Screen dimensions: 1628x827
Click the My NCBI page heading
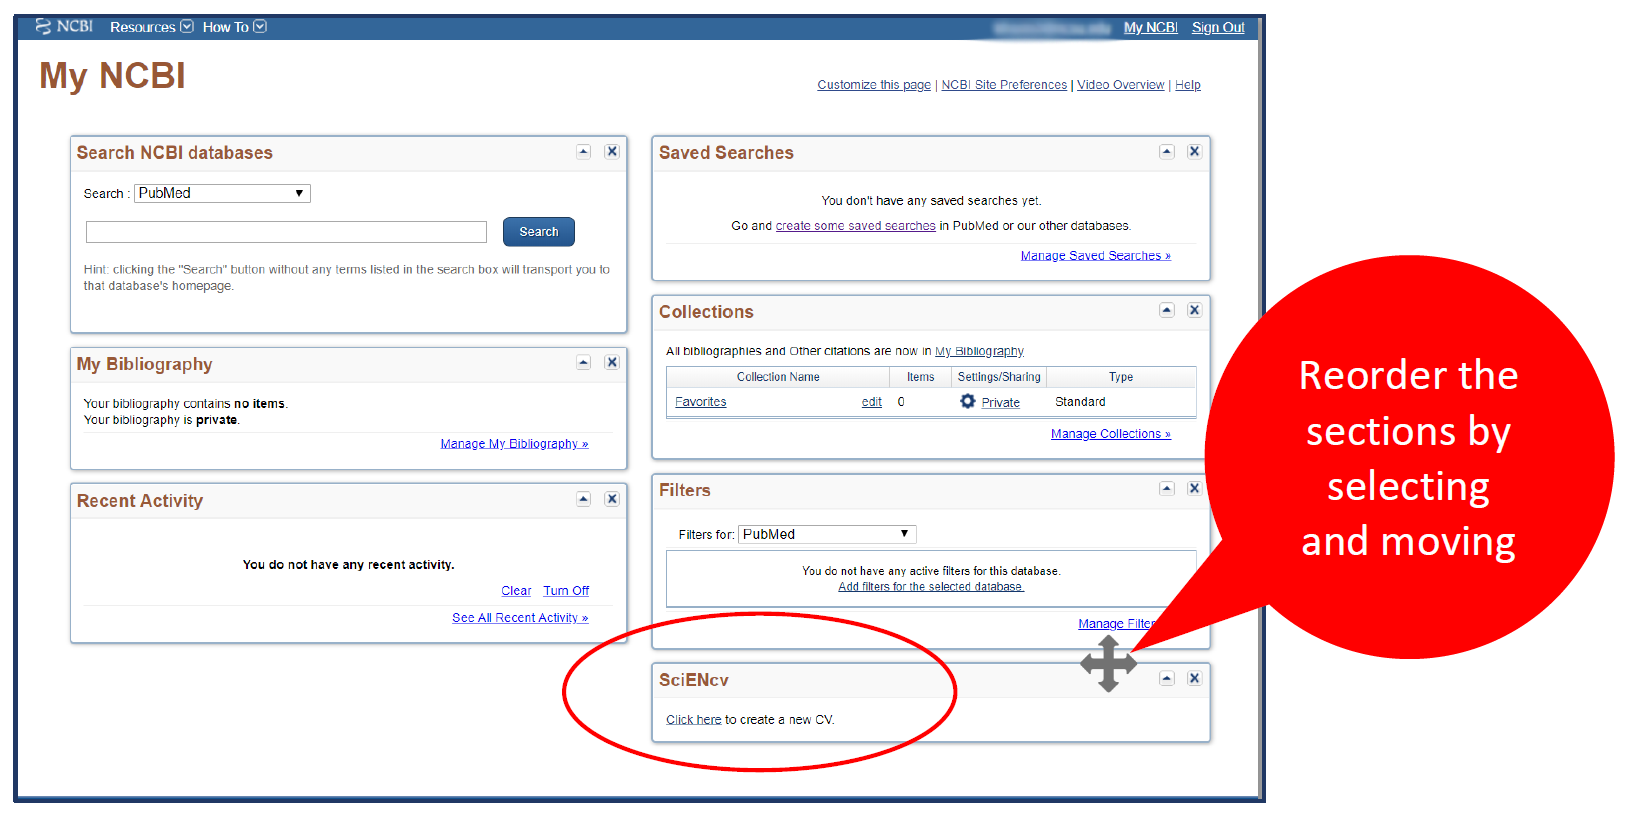point(112,76)
